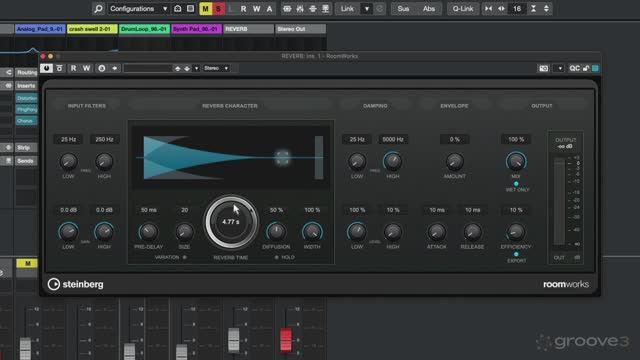Toggle the RoomWorks plugin power button

pyautogui.click(x=46, y=68)
